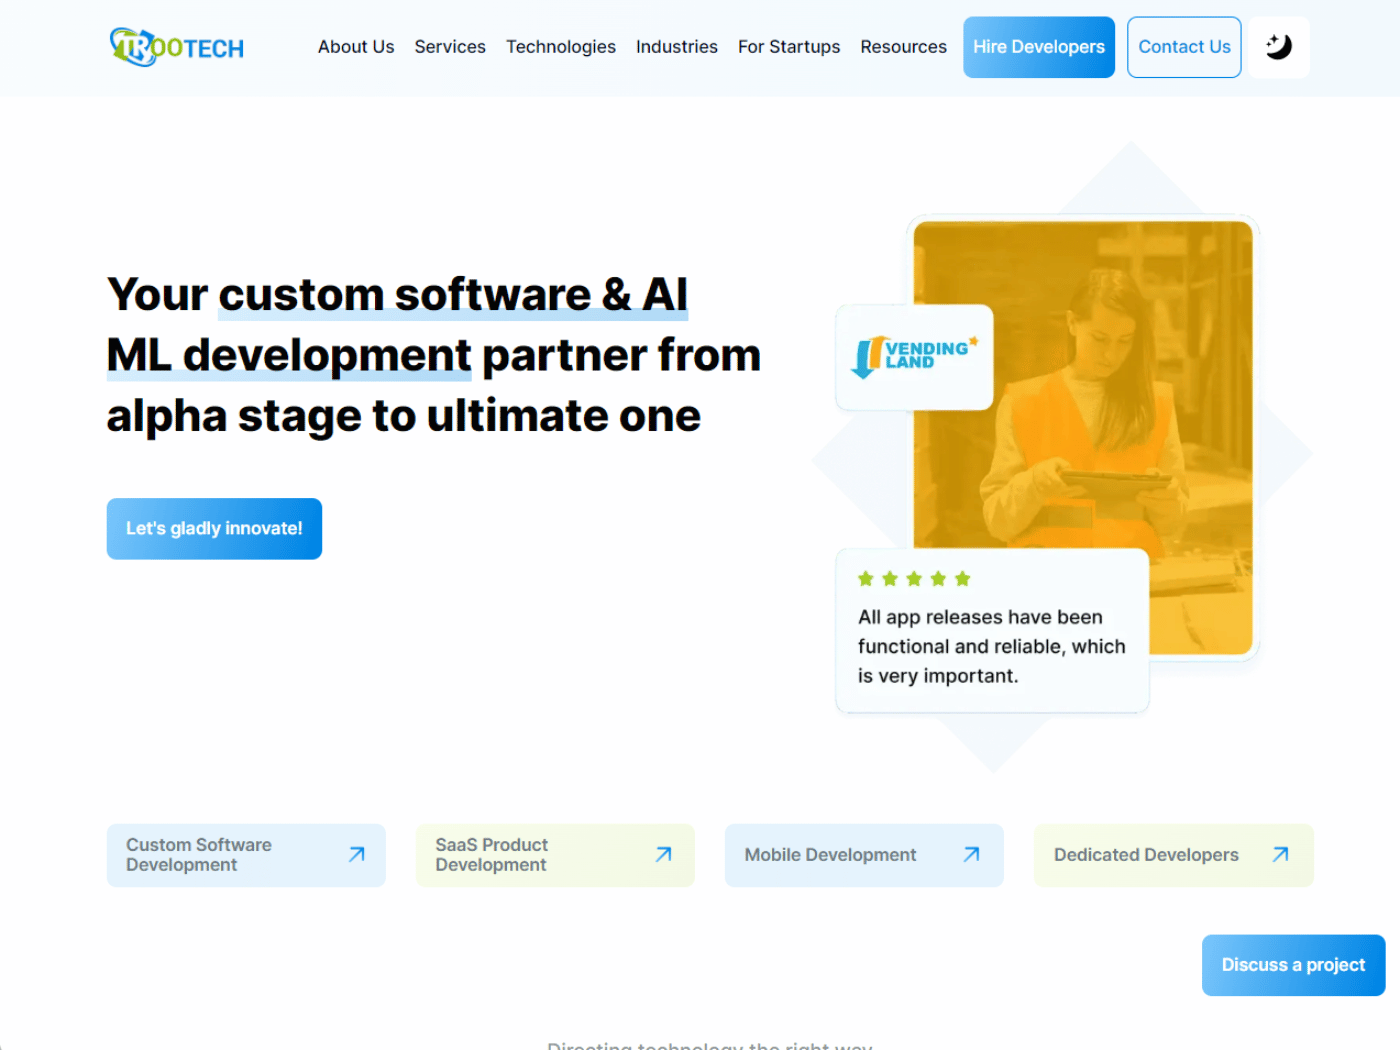
Task: Click the Let's gladly innovate! button
Action: coord(214,529)
